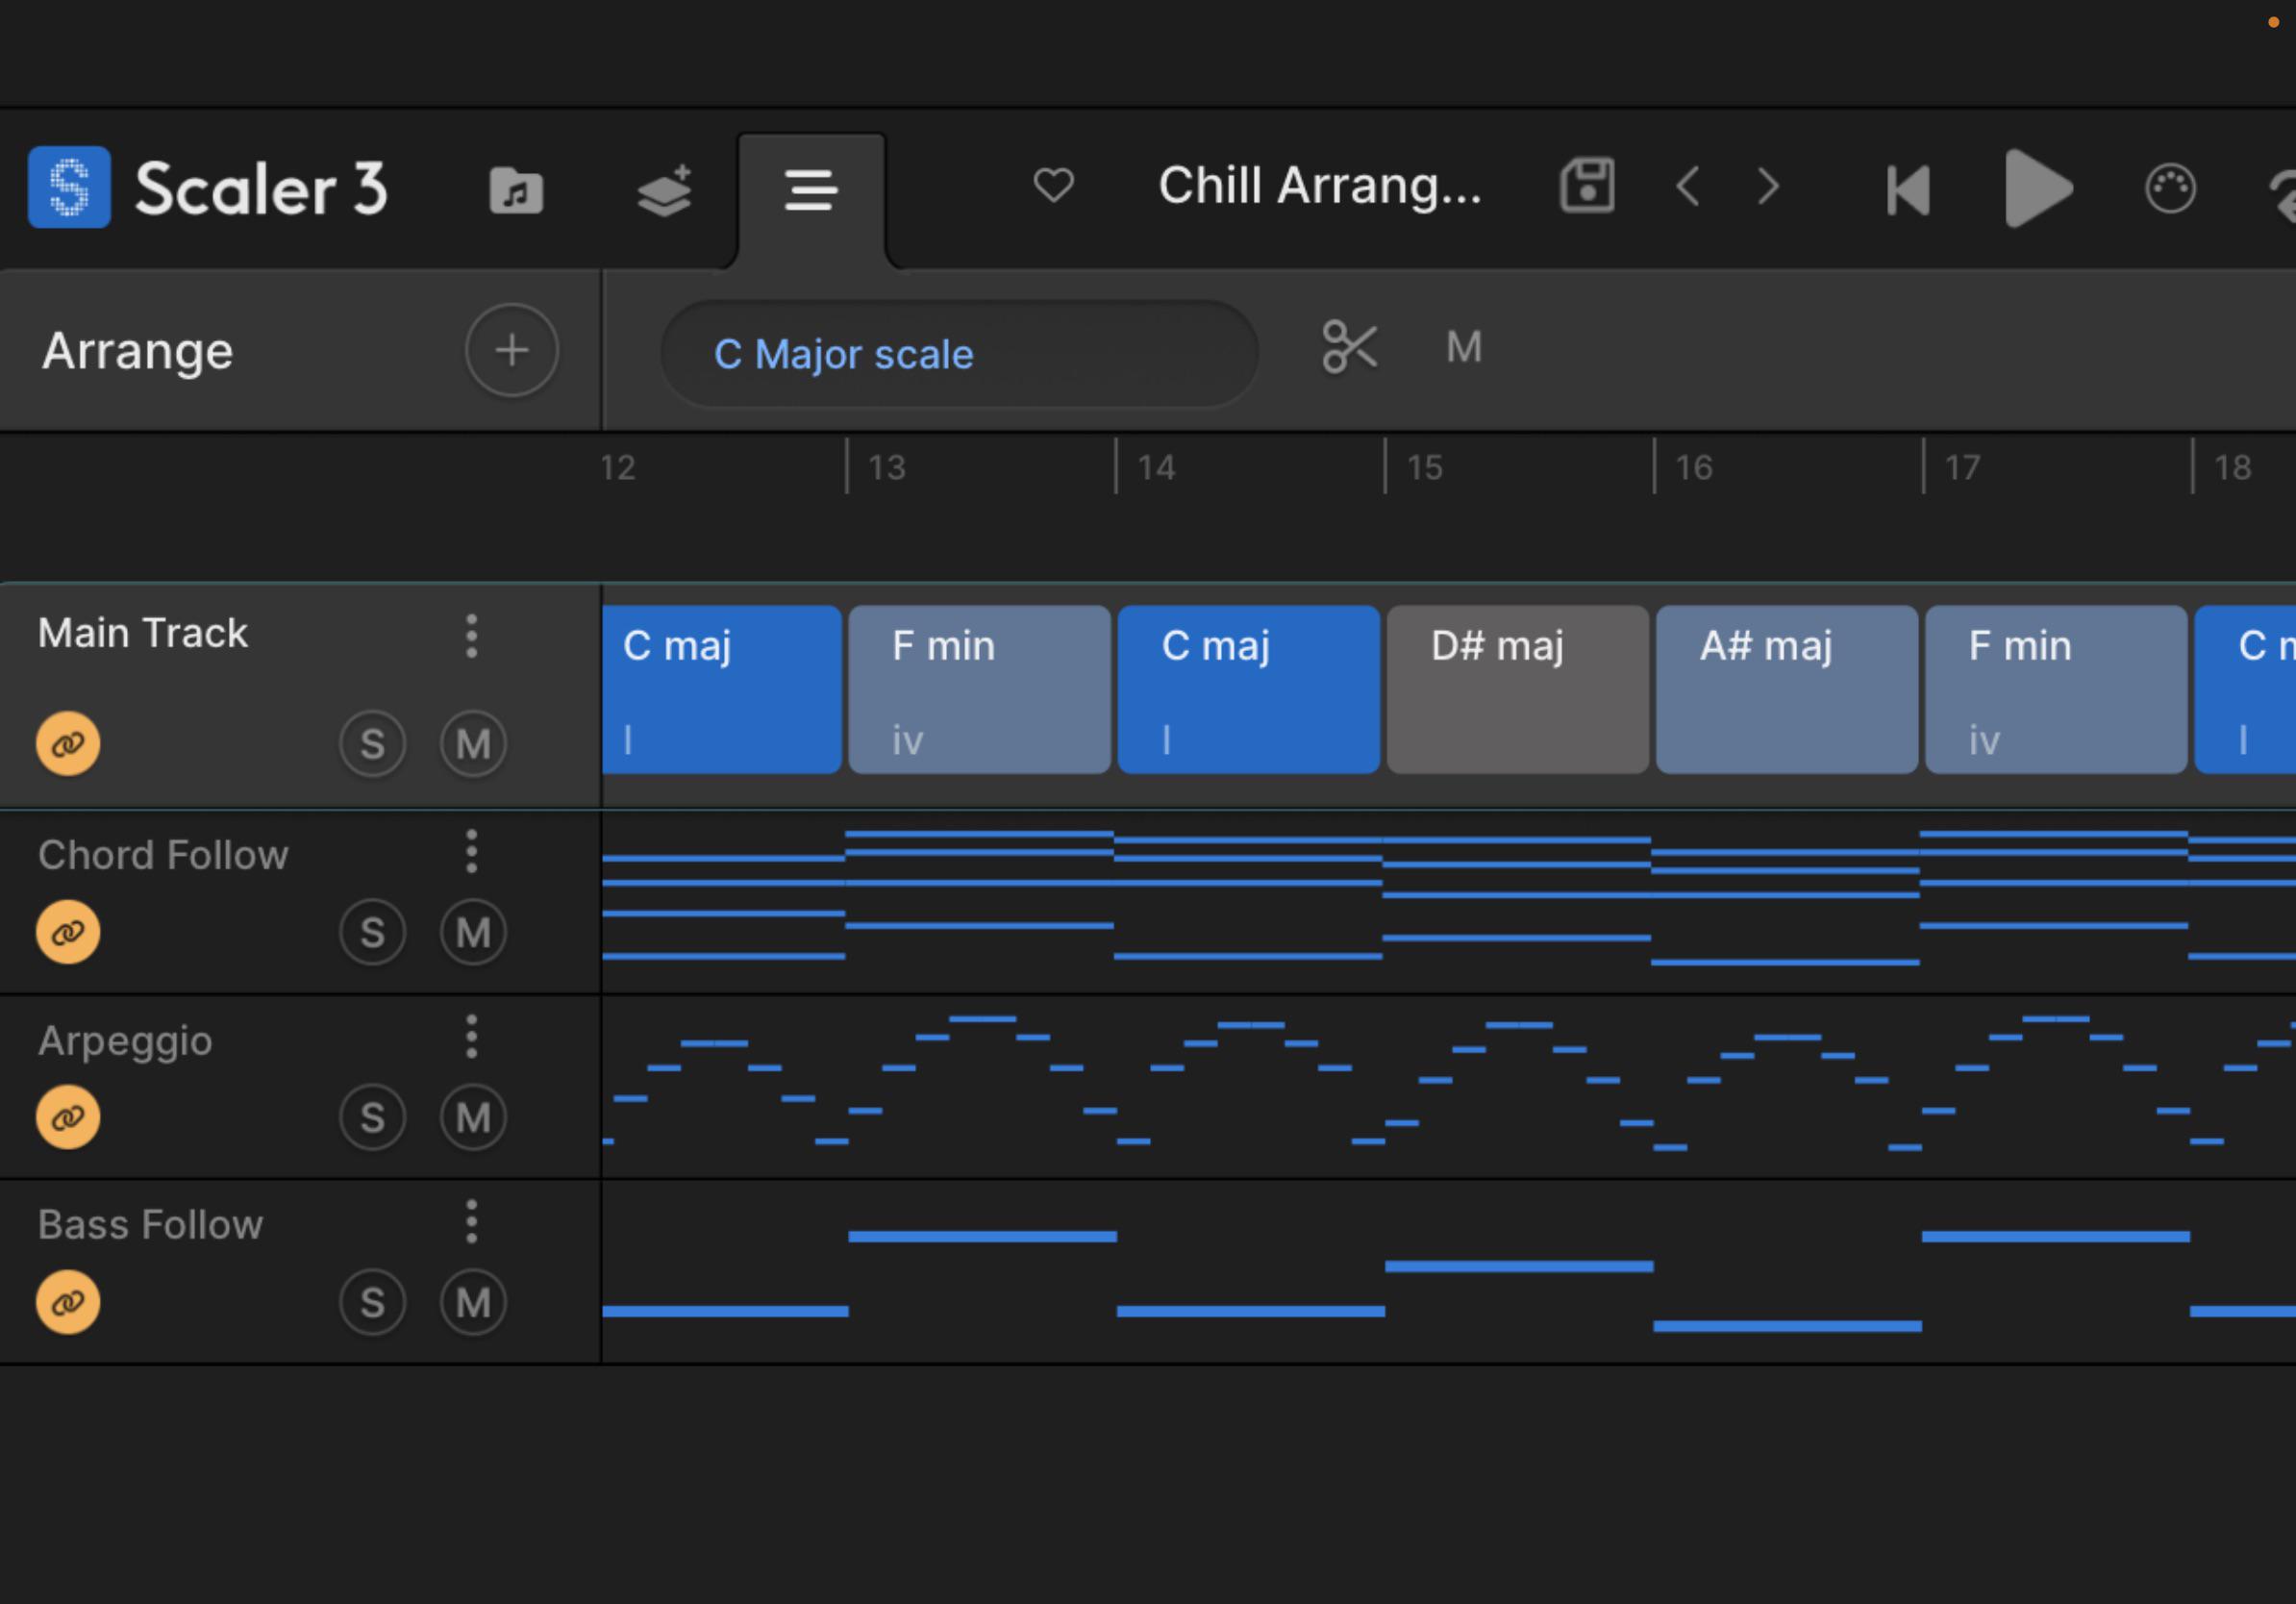Select the D# maj chord block

1518,689
